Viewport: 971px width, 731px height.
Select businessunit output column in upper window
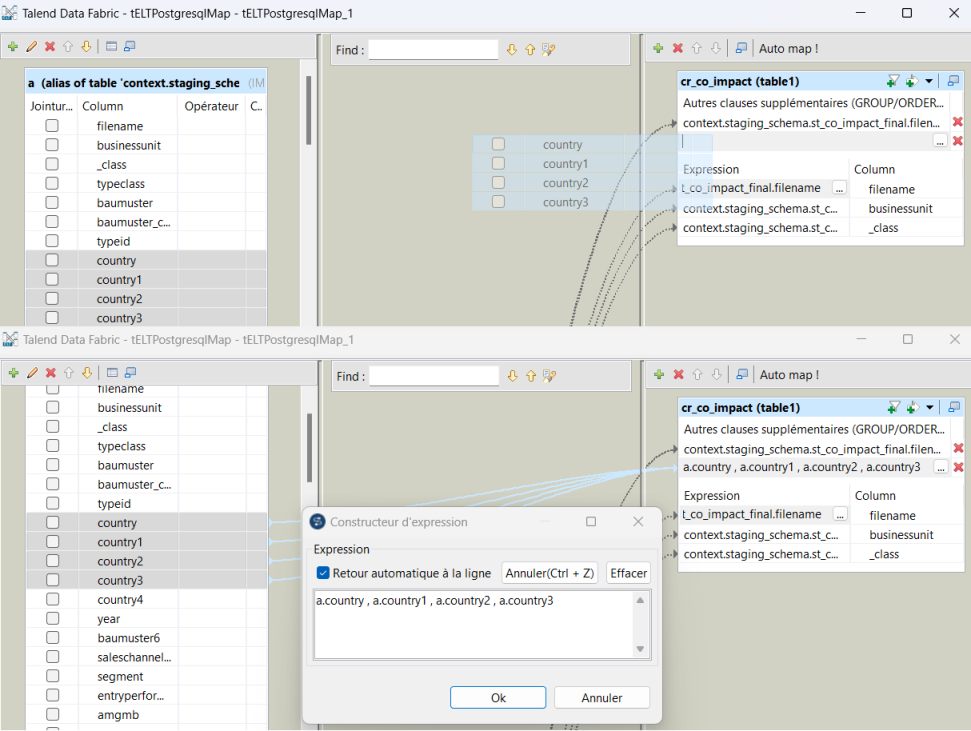[900, 209]
